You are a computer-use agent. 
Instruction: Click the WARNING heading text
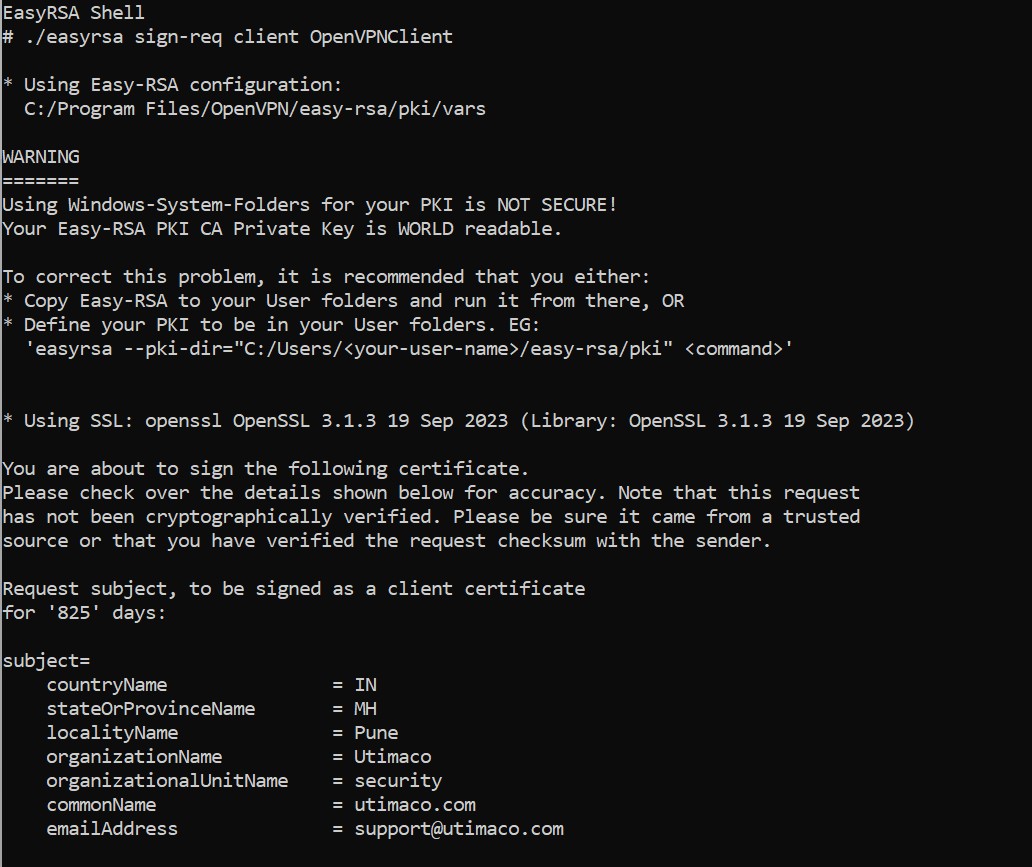pyautogui.click(x=41, y=157)
